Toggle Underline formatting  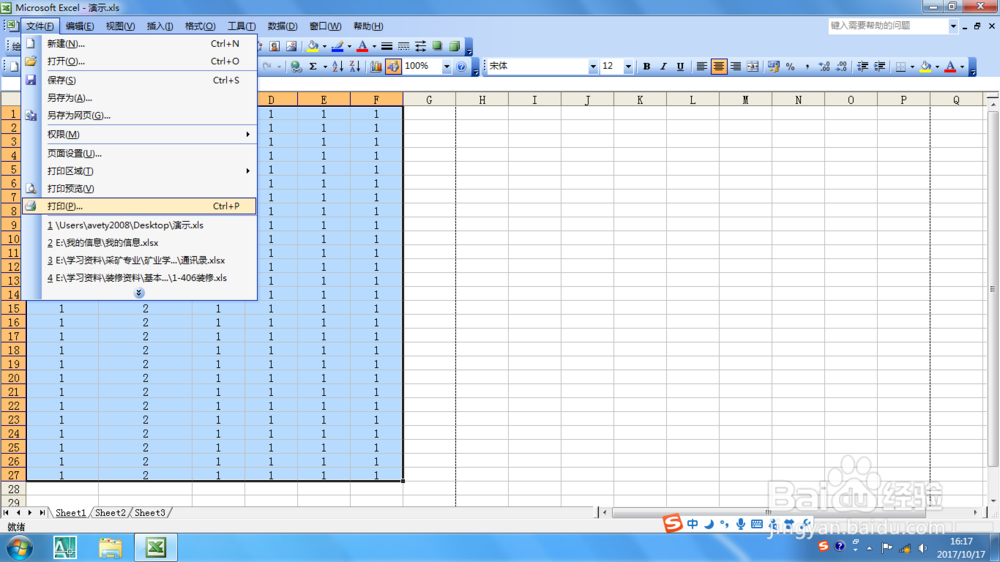point(680,66)
